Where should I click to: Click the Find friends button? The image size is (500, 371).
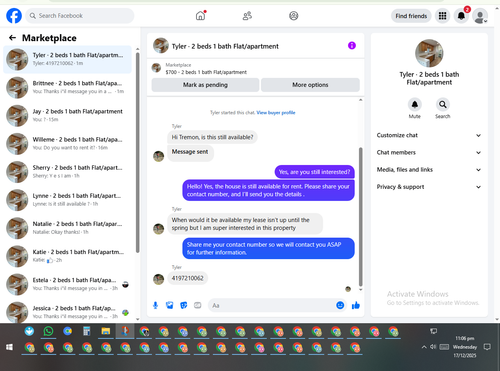pos(411,16)
